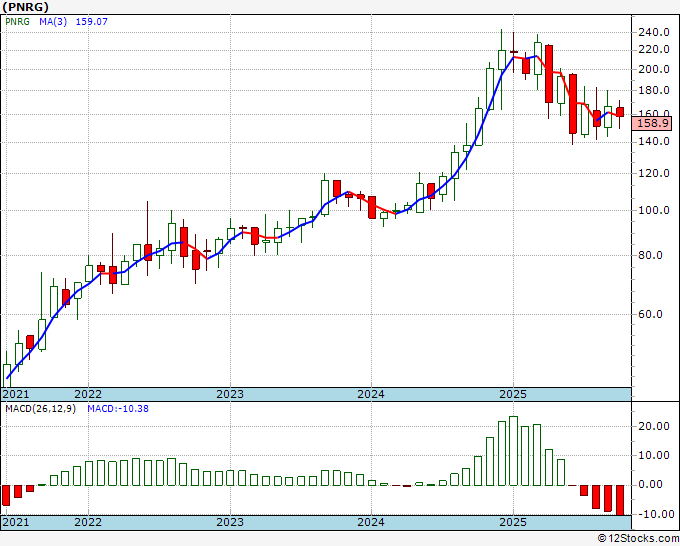This screenshot has width=680, height=546.
Task: Click 2024 on the MACD time axis
Action: pyautogui.click(x=371, y=522)
